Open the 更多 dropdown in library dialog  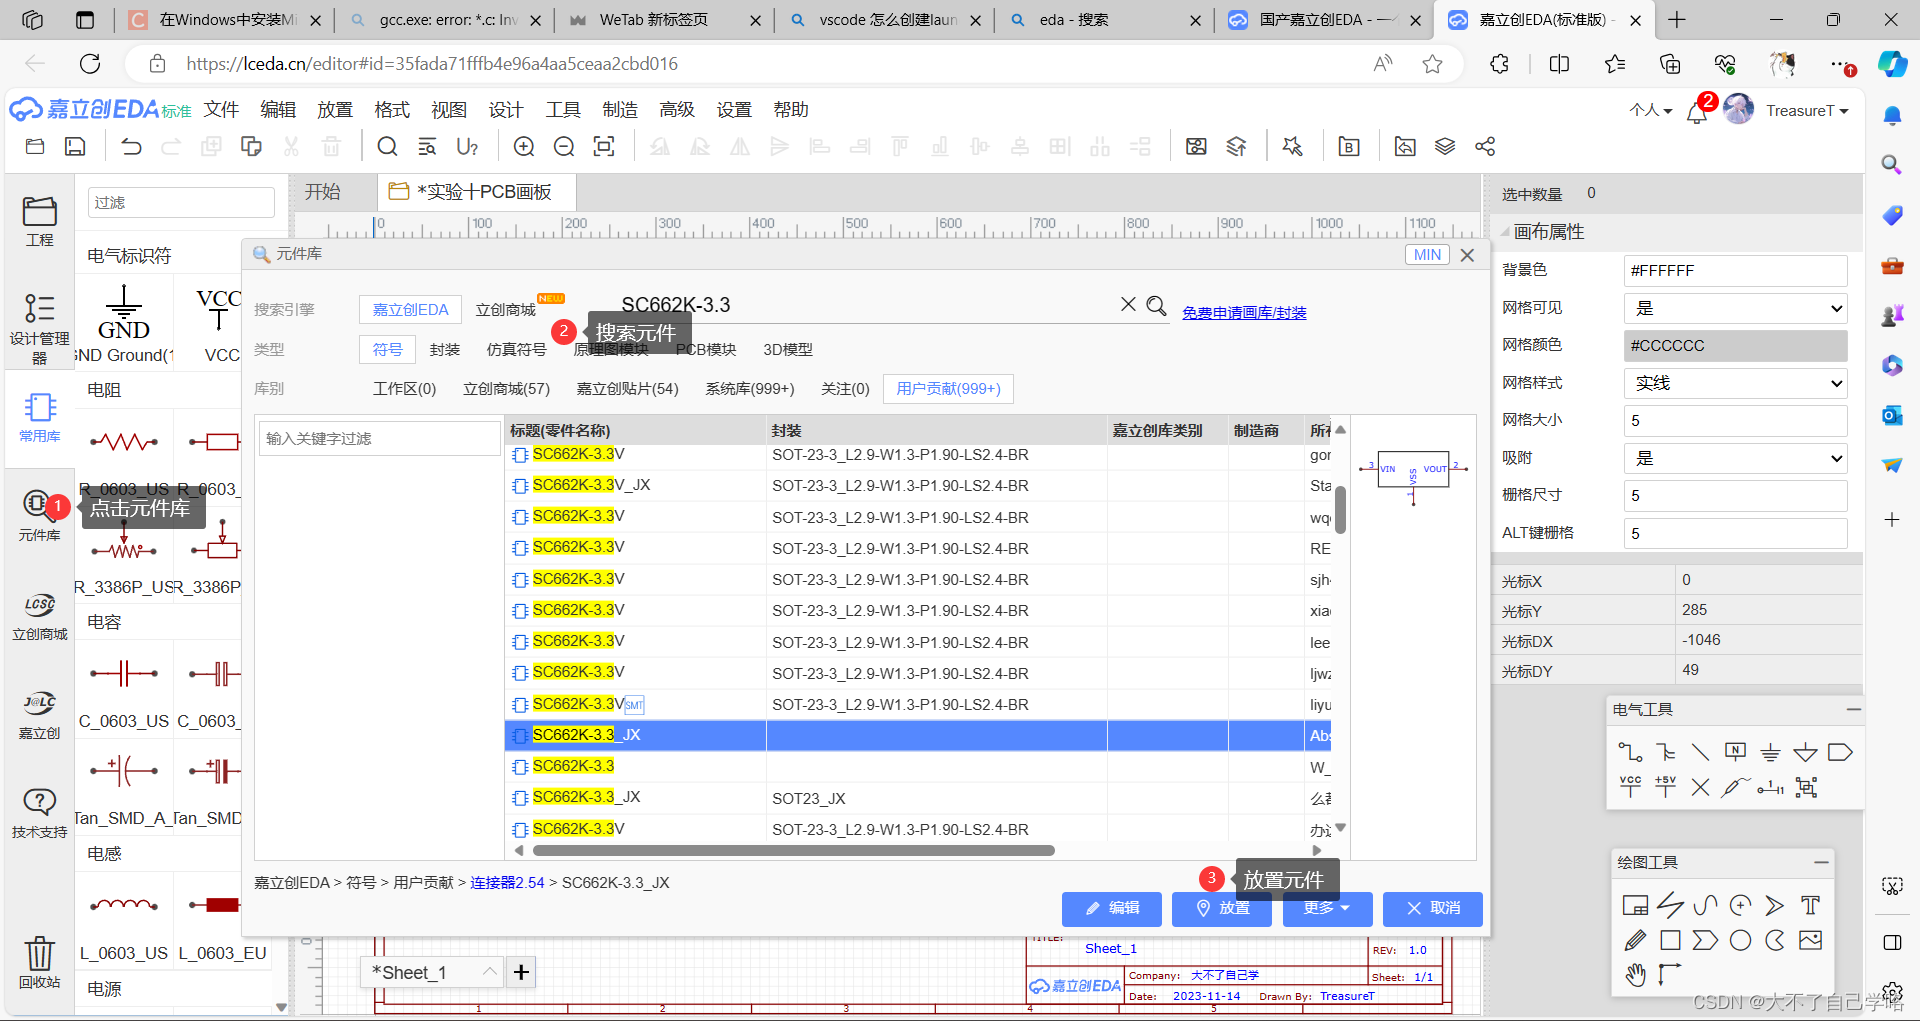click(1327, 909)
